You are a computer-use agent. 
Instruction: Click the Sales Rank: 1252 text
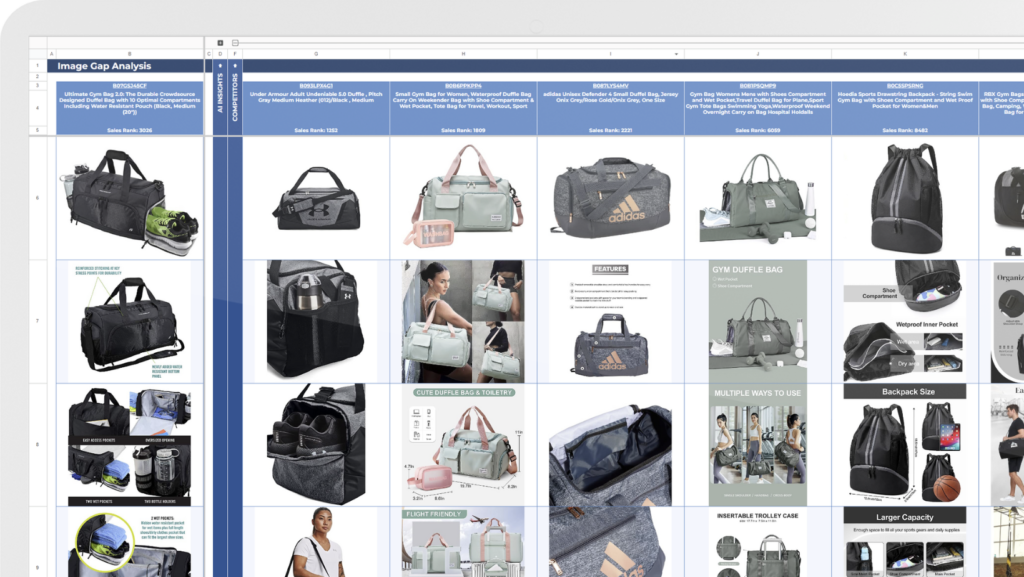[x=316, y=131]
